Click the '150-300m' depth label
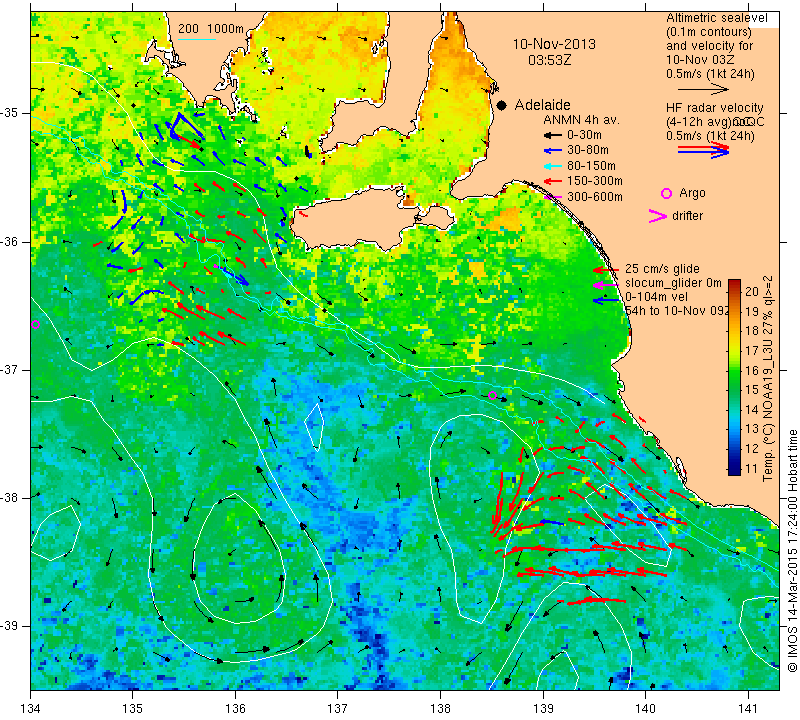The width and height of the screenshot is (800, 720). [x=595, y=181]
